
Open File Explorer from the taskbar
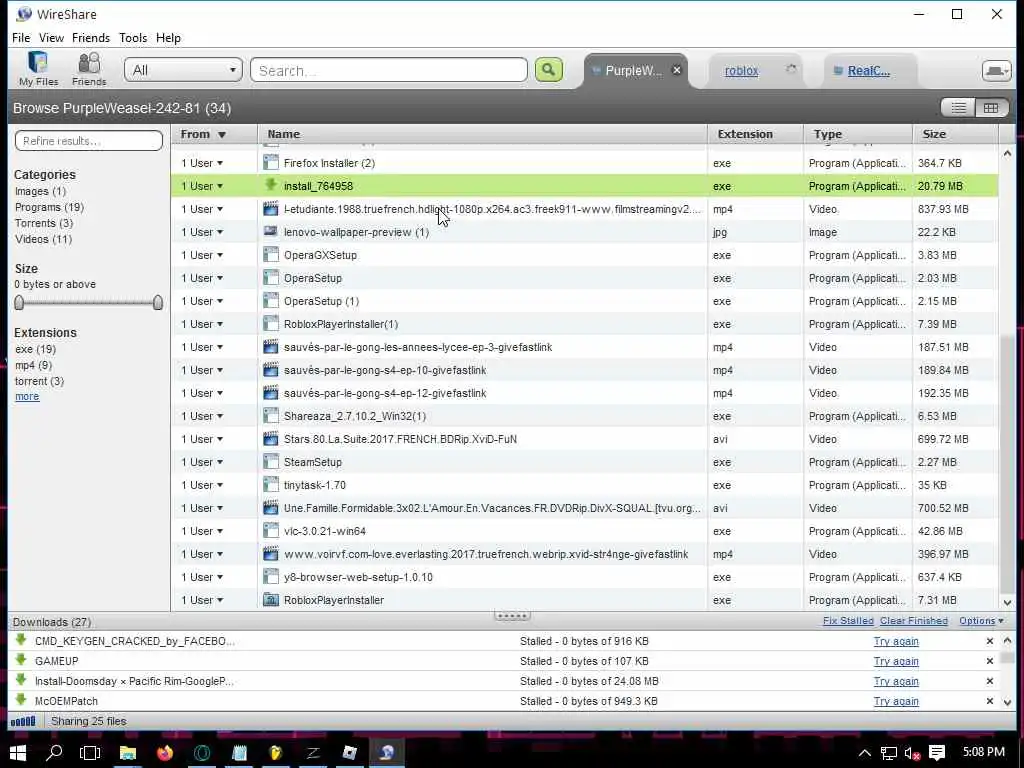pyautogui.click(x=127, y=752)
